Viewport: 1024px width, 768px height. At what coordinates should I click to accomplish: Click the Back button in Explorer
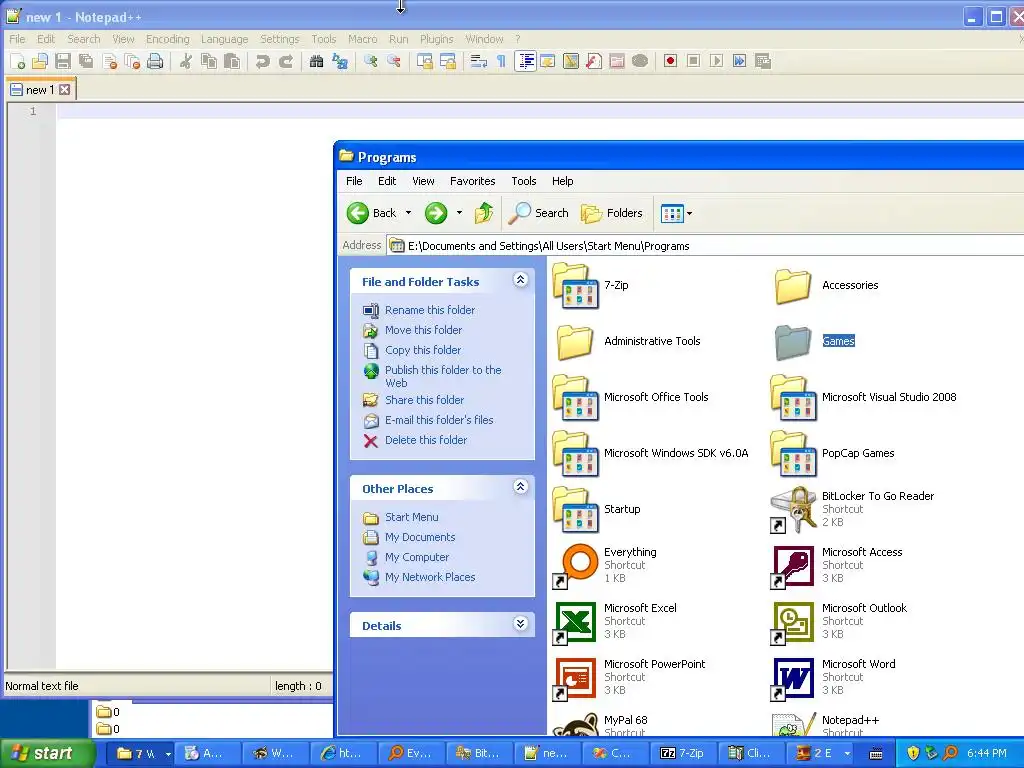click(372, 213)
